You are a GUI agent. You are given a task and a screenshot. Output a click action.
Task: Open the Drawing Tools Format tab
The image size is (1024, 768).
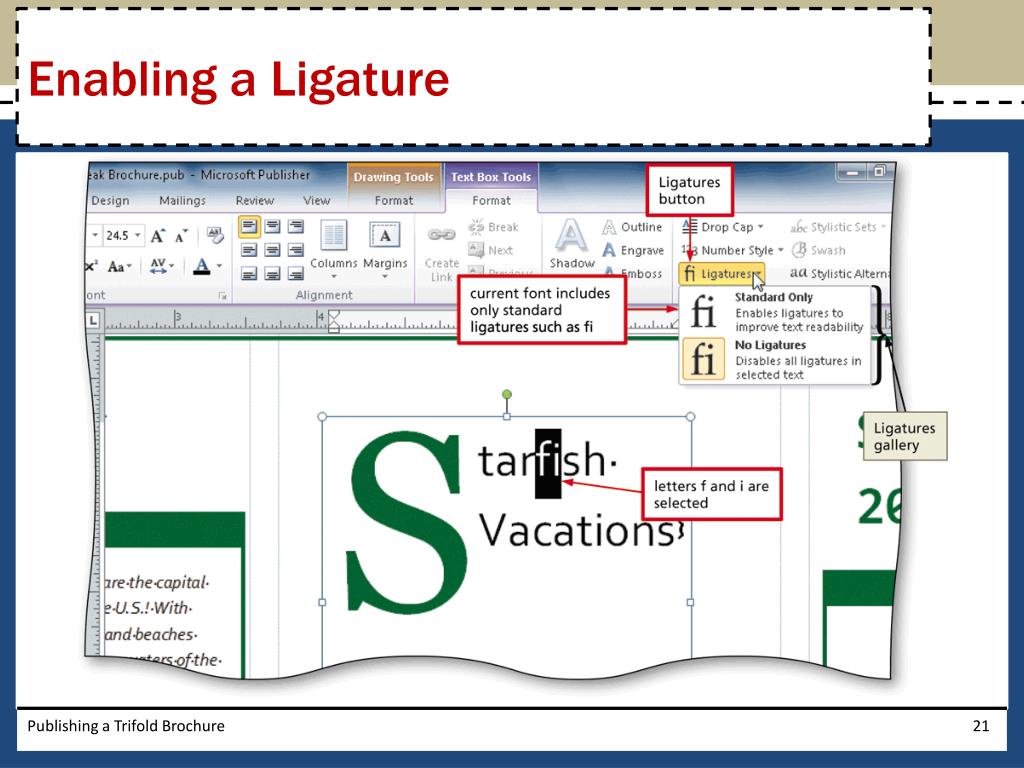pos(394,200)
